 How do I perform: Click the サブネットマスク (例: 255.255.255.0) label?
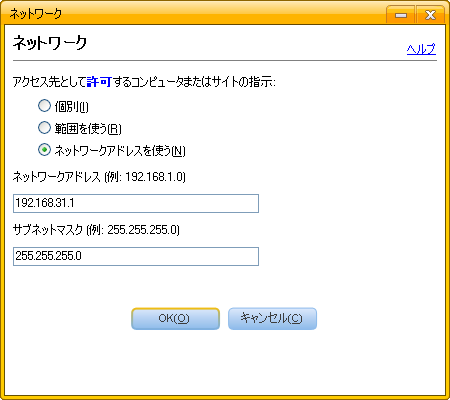pyautogui.click(x=96, y=230)
